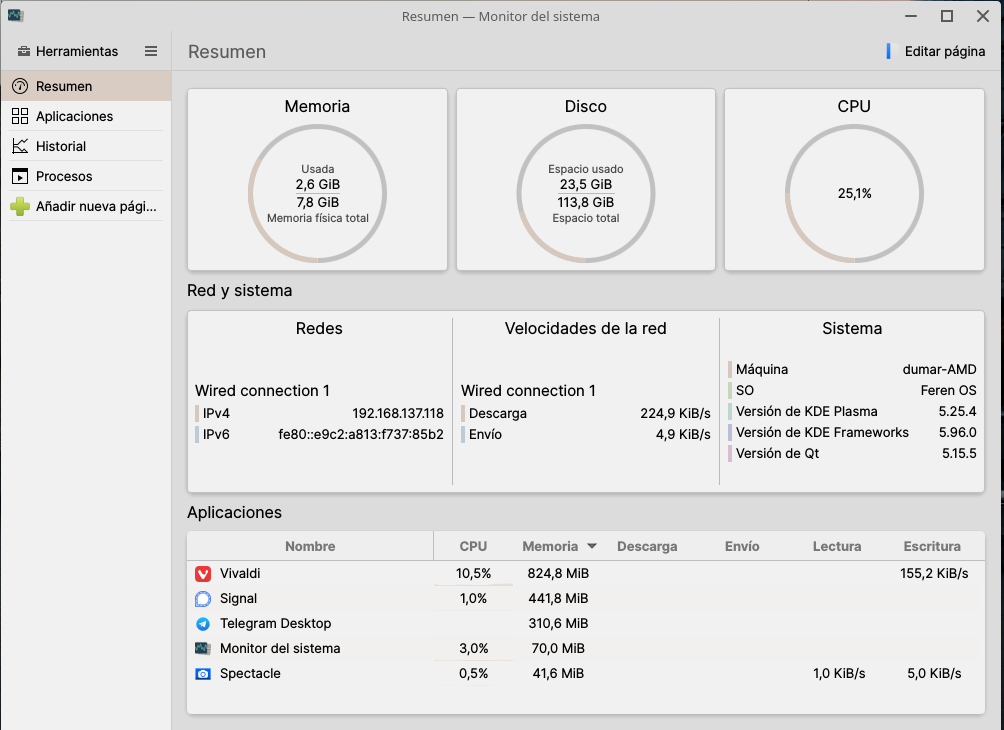Click the IPv4 legend color marker

coord(197,414)
